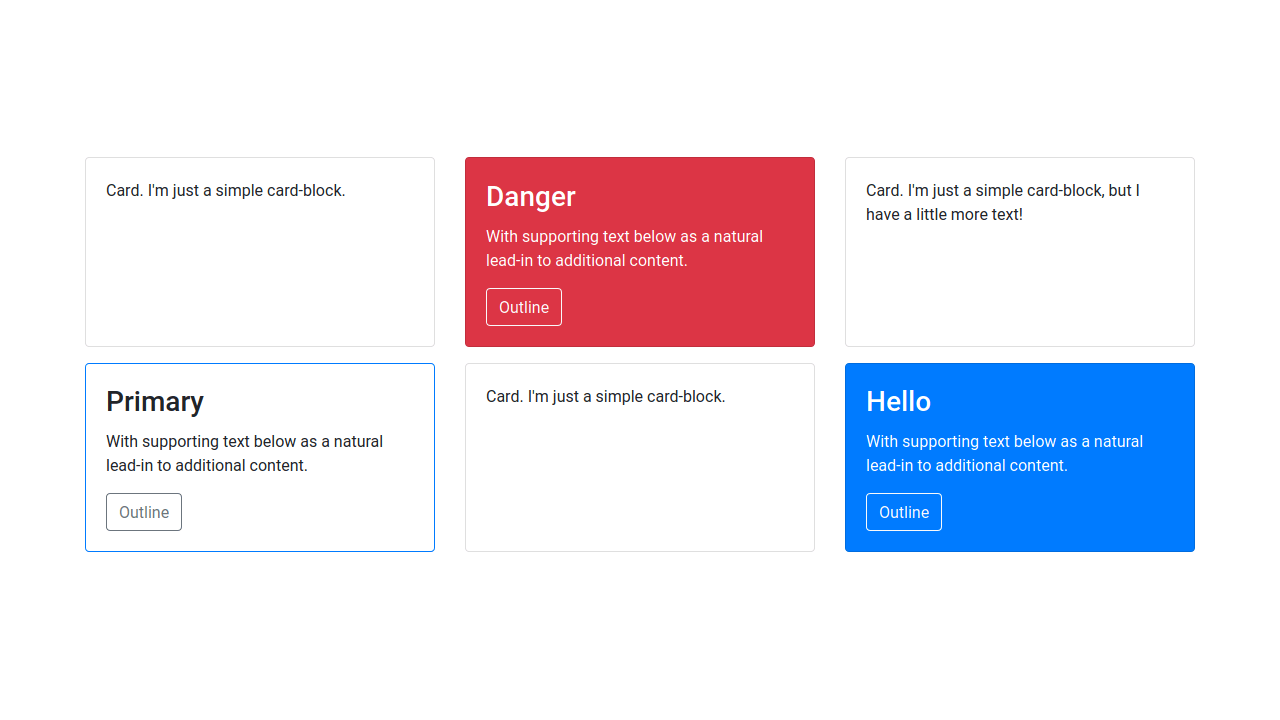Click the Outline button in the Hello card
The image size is (1280, 720).
pos(904,512)
